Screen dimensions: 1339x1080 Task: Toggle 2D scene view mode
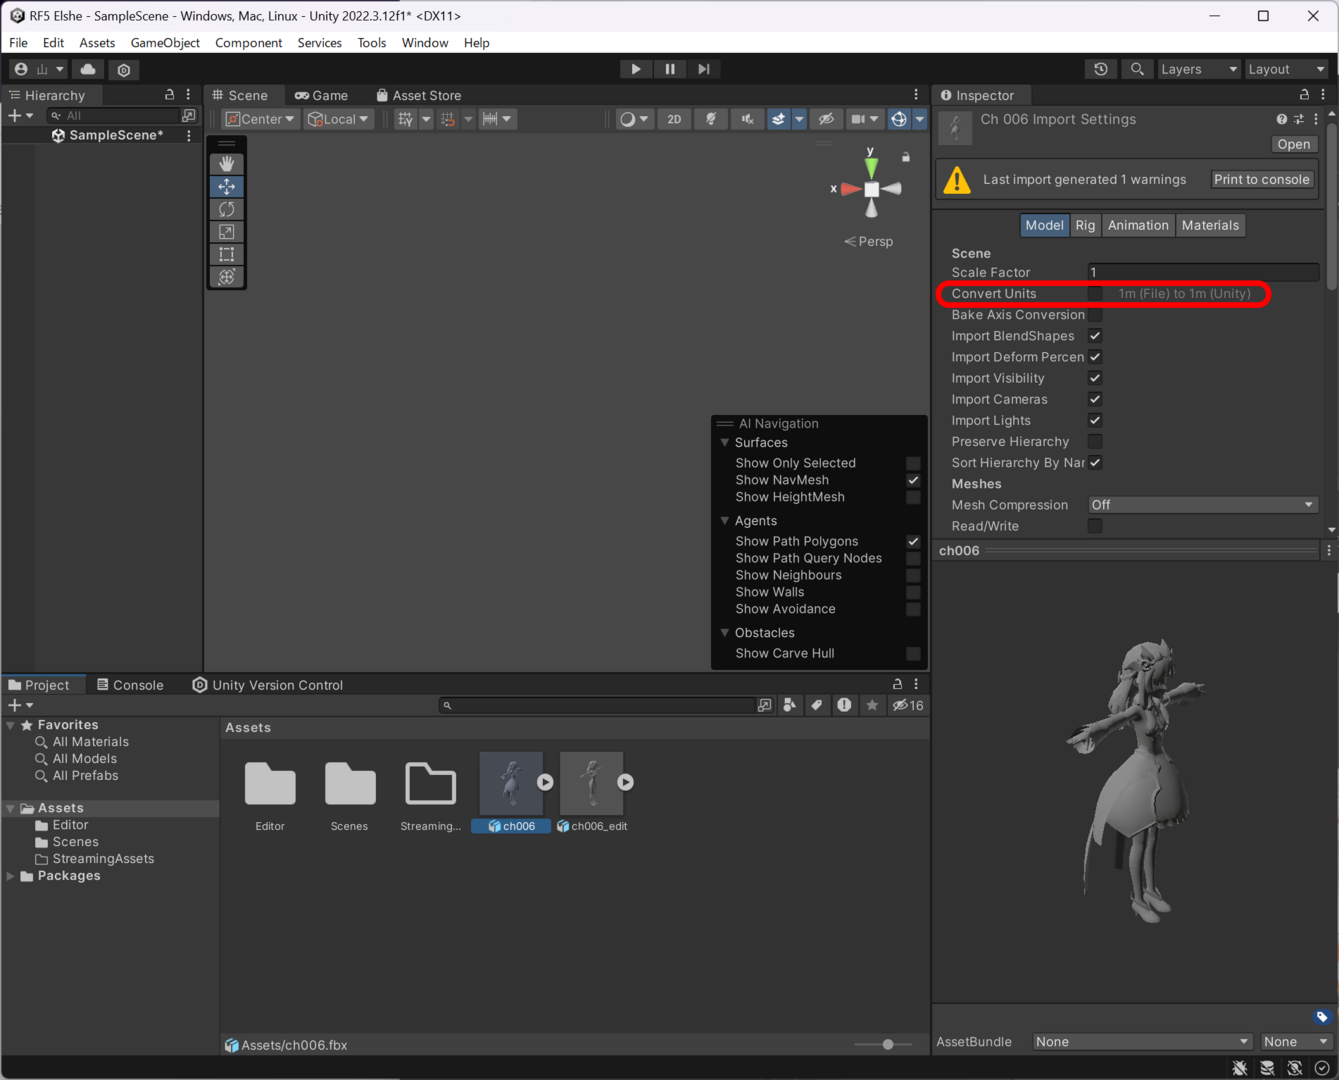(674, 119)
